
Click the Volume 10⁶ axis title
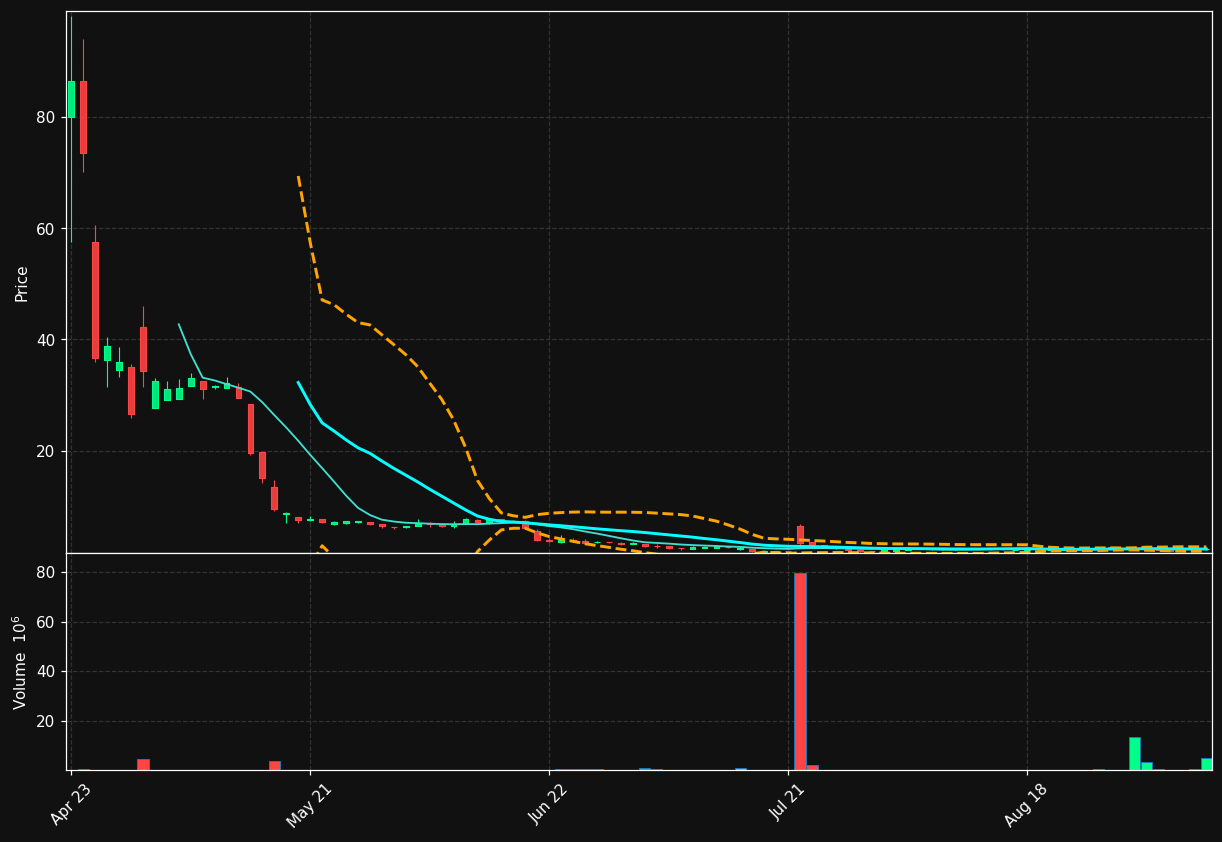point(21,662)
